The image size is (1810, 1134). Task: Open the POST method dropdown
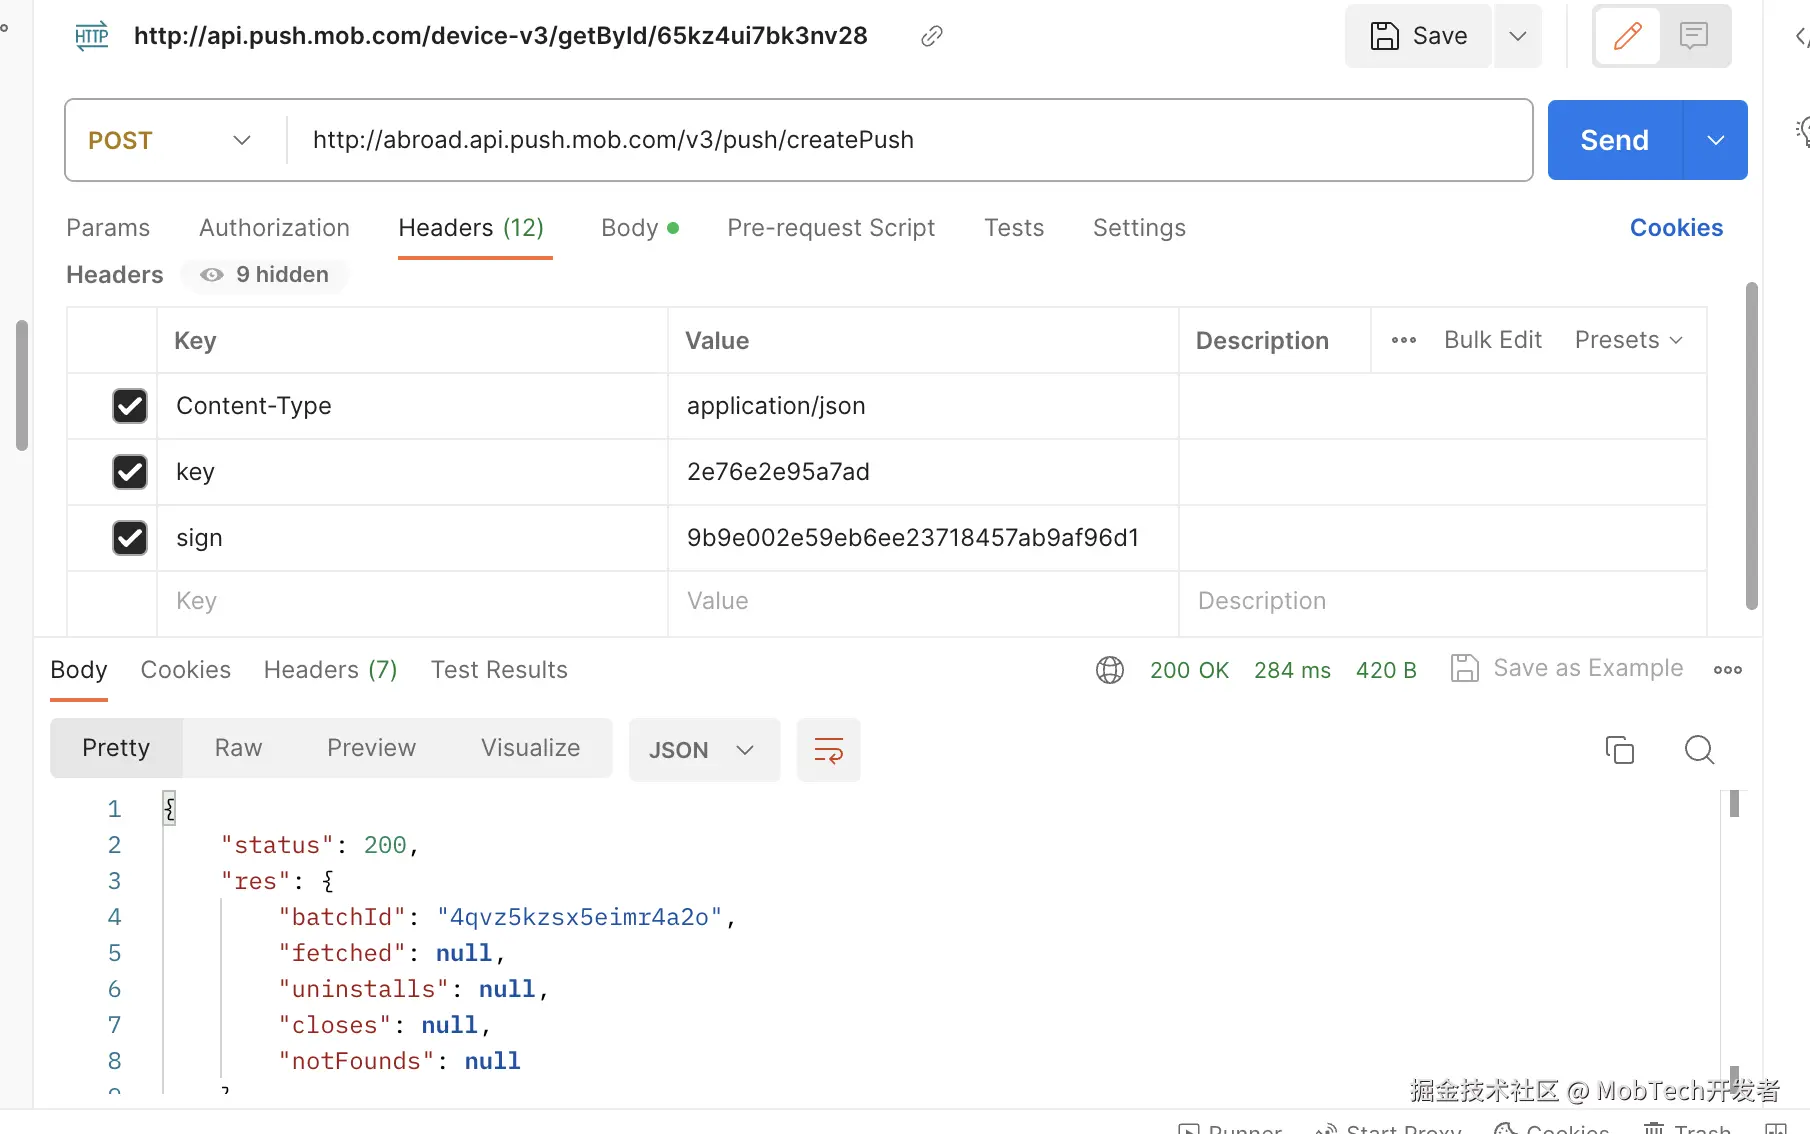170,141
